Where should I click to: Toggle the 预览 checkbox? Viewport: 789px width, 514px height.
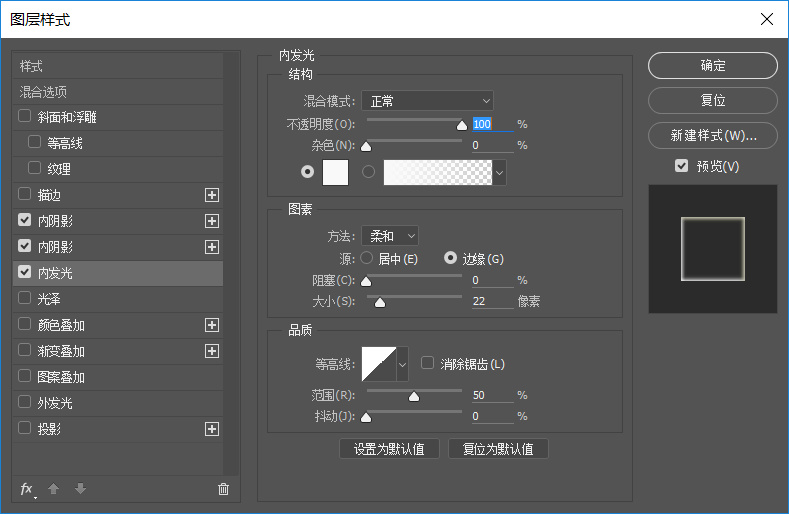[x=681, y=166]
